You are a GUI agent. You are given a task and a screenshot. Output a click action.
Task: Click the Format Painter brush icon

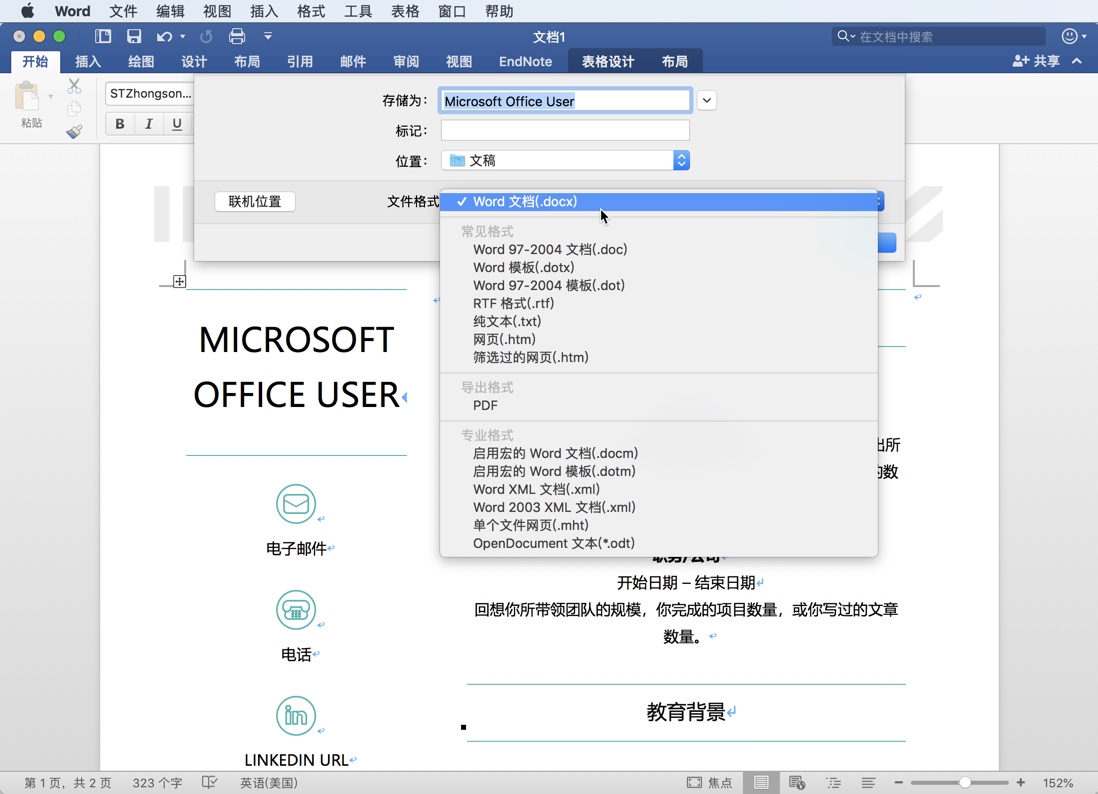pyautogui.click(x=74, y=131)
